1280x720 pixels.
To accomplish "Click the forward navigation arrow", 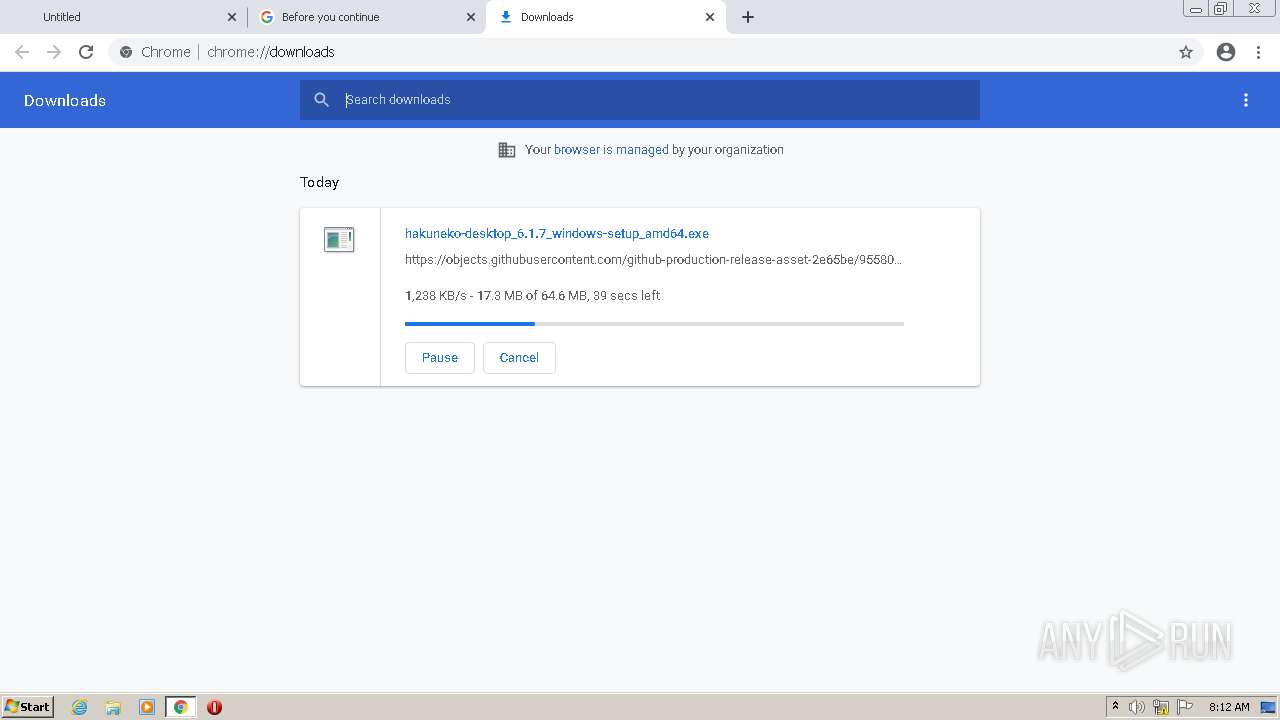I will tap(54, 52).
